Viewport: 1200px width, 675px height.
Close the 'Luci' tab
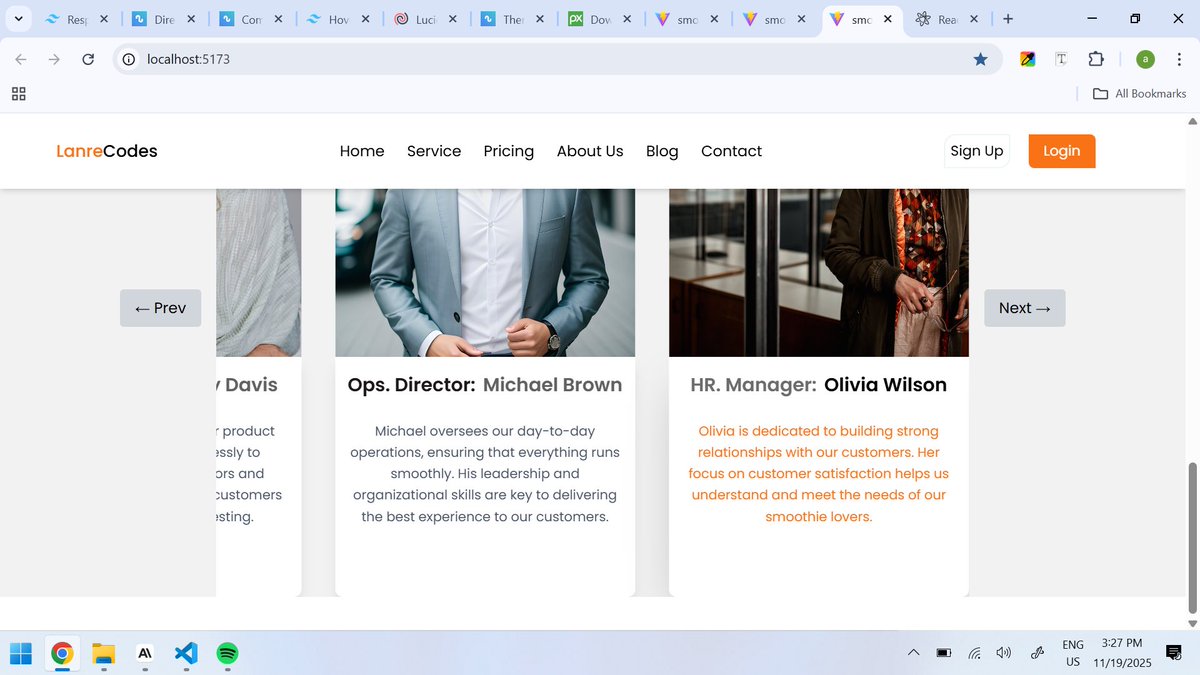[452, 19]
